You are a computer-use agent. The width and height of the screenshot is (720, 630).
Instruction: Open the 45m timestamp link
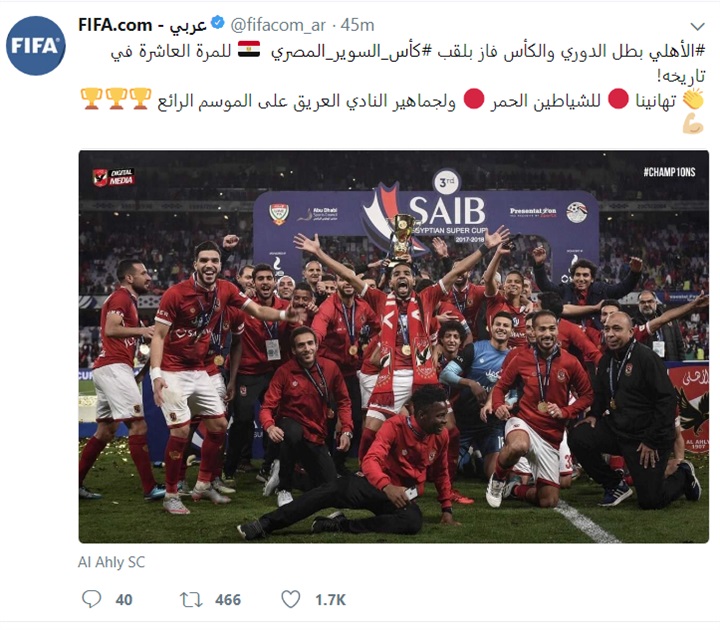(357, 25)
